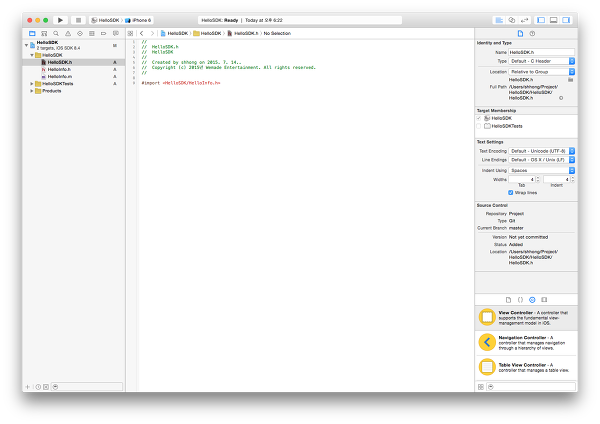
Task: Select View Controller in the library
Action: point(526,318)
